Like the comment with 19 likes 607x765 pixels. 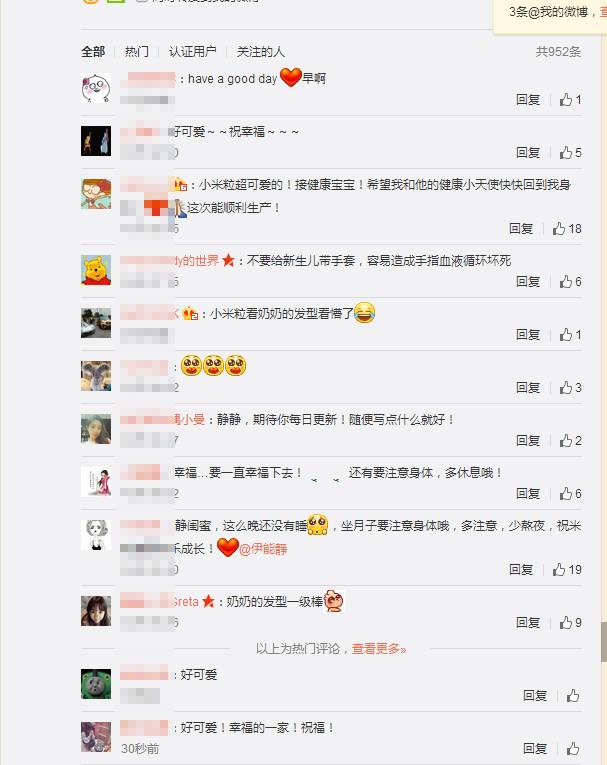(567, 569)
